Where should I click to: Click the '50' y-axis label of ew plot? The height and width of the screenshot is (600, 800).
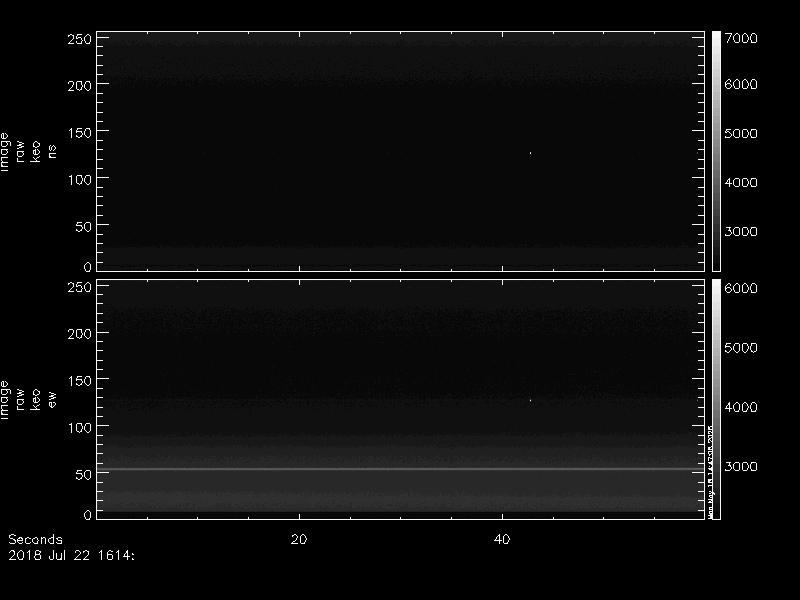[x=84, y=474]
